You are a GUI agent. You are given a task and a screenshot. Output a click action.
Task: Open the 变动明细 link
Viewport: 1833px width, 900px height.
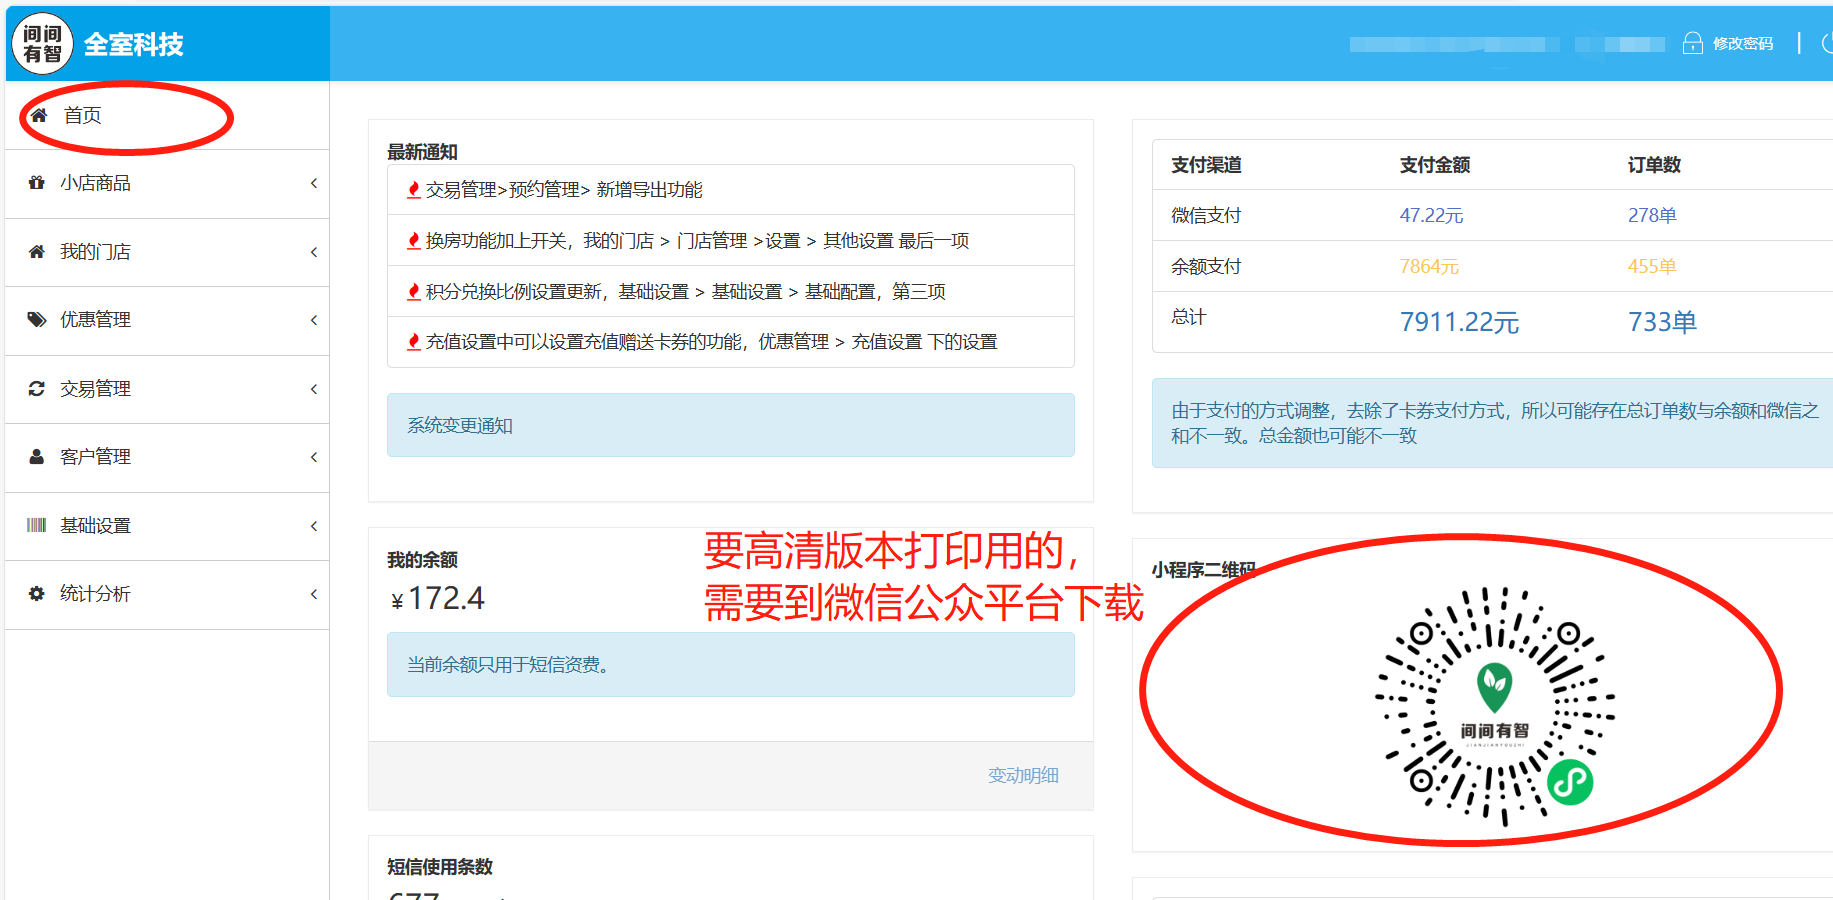coord(1023,775)
